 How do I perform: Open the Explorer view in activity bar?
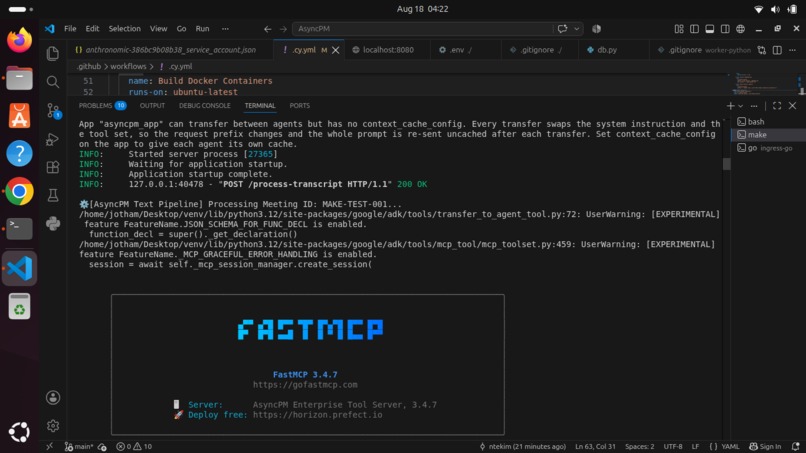(x=52, y=53)
